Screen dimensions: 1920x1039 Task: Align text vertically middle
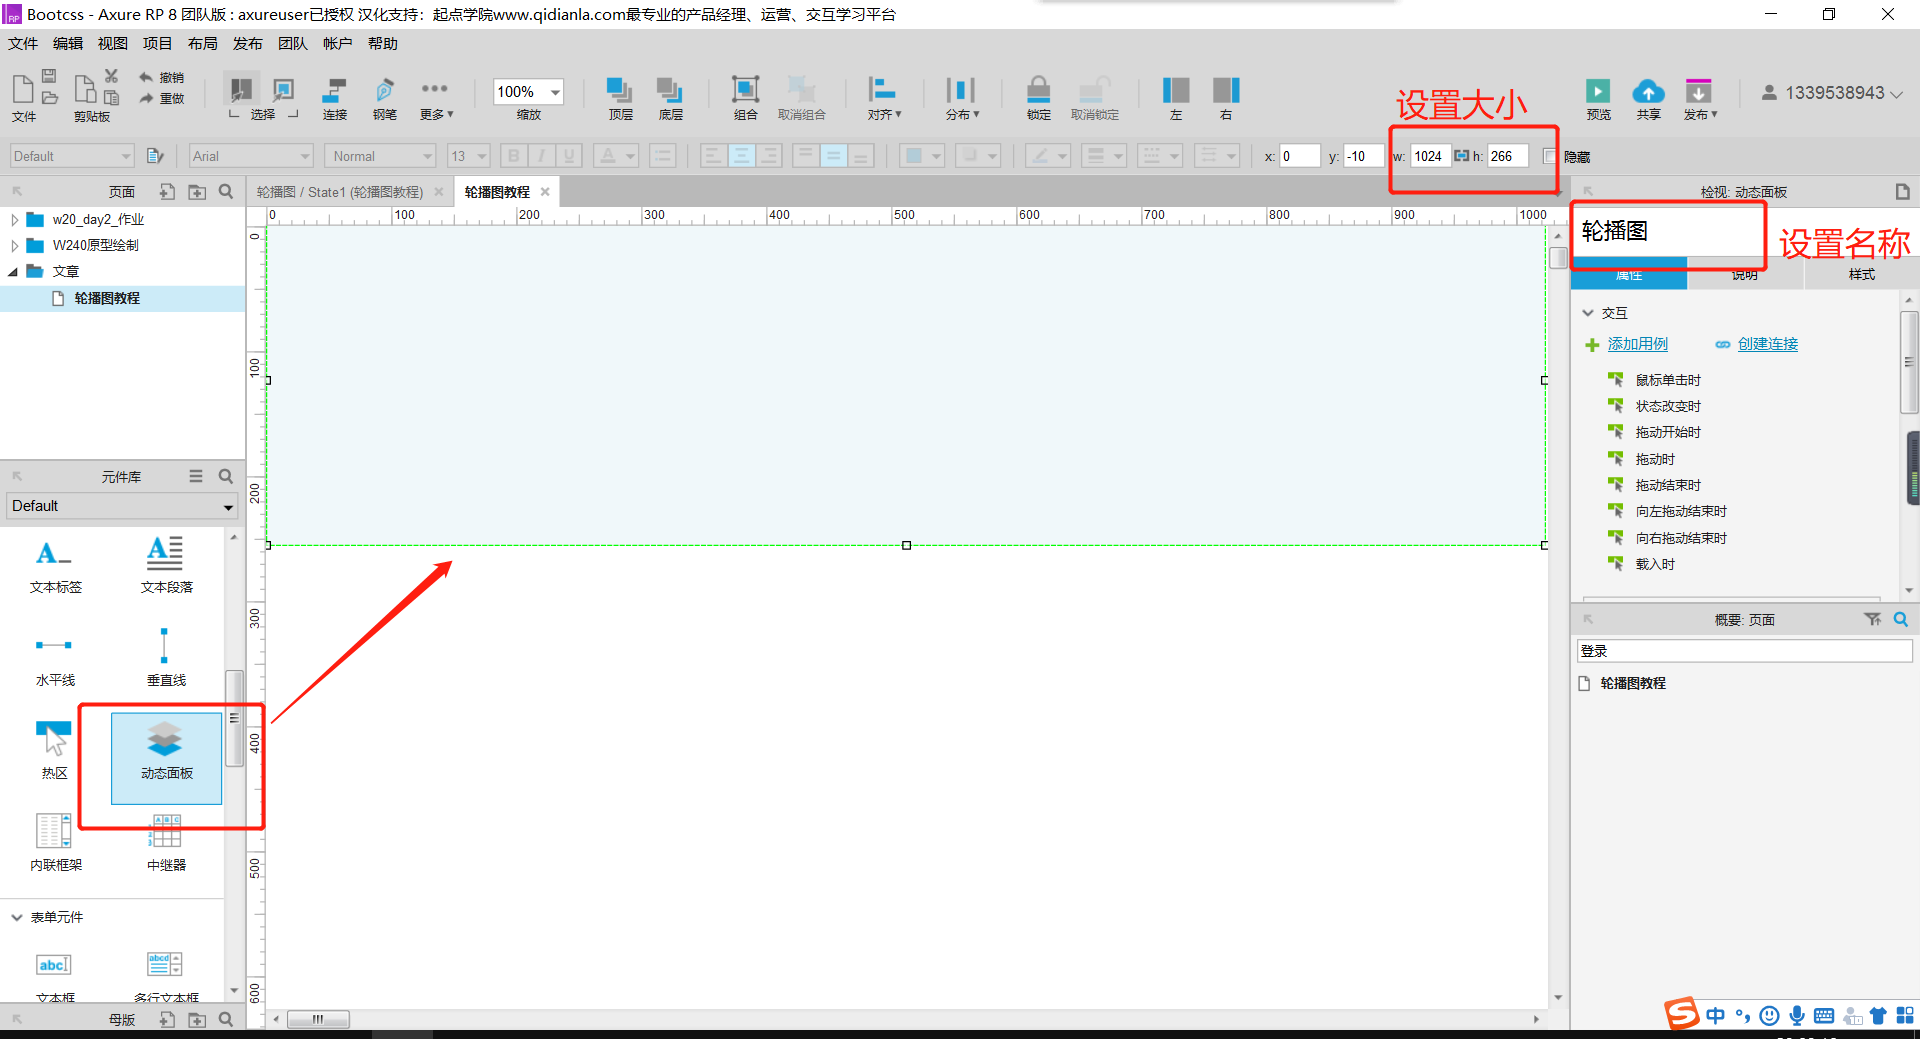pos(833,156)
